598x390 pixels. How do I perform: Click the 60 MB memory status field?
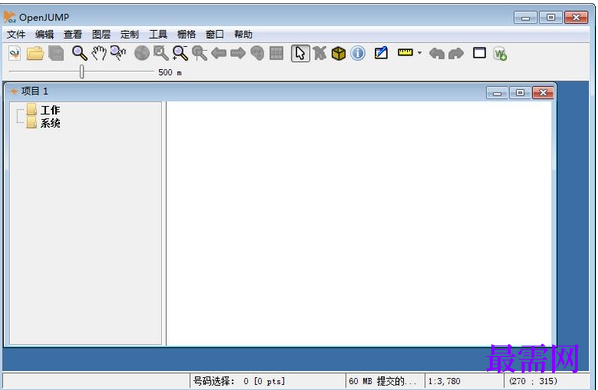pyautogui.click(x=385, y=381)
